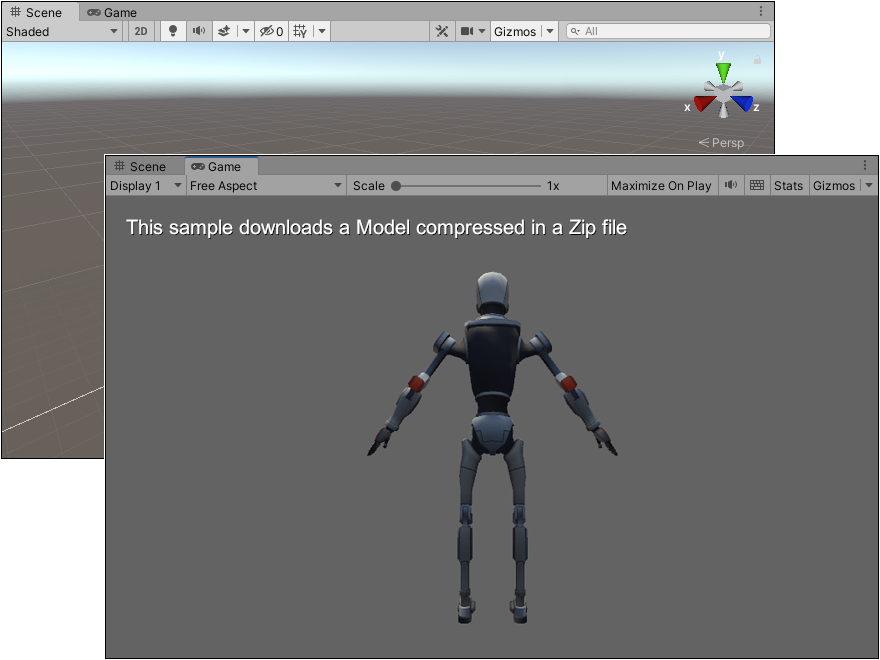Enable 2D view mode

pyautogui.click(x=141, y=31)
